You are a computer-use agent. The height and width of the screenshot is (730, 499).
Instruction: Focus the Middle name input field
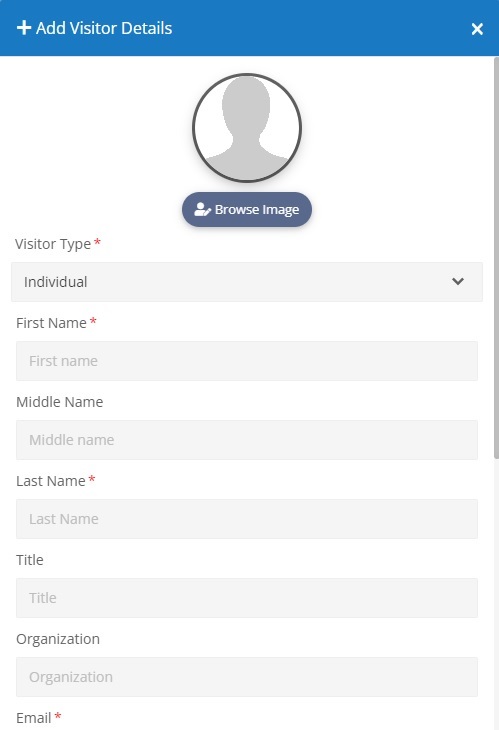(247, 440)
